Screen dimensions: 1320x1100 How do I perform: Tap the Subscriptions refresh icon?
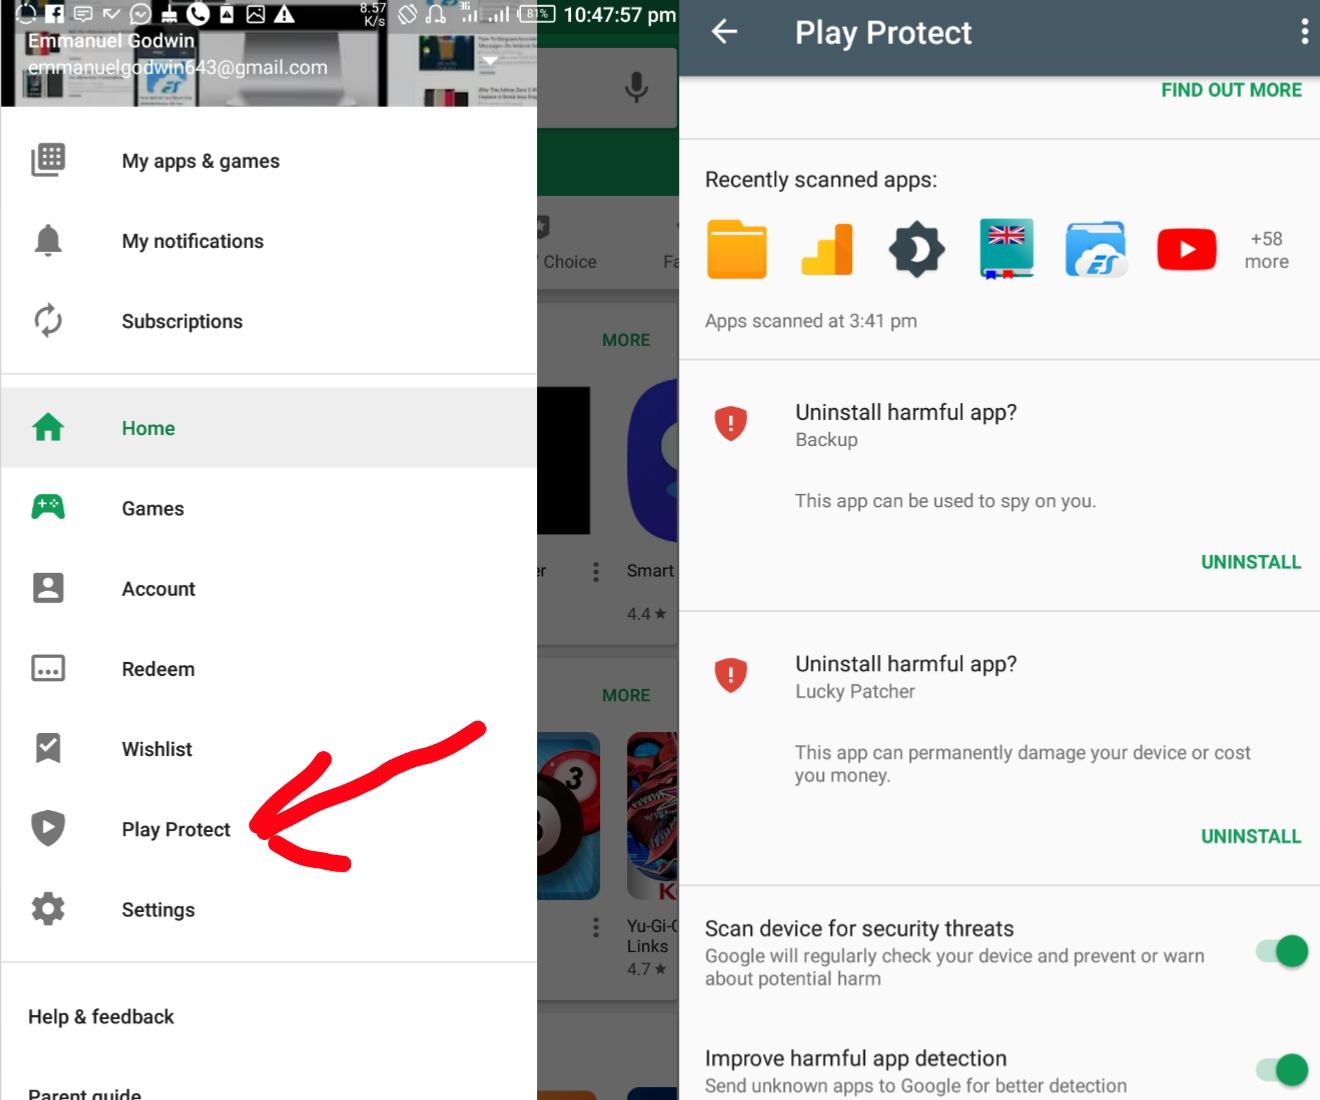48,321
